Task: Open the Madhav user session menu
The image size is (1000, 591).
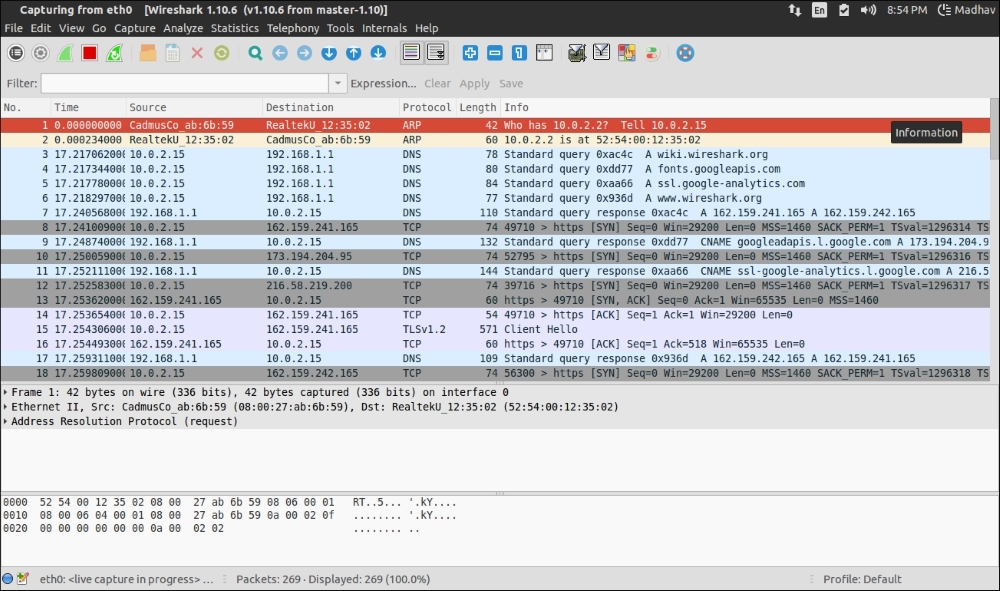Action: pyautogui.click(x=966, y=10)
